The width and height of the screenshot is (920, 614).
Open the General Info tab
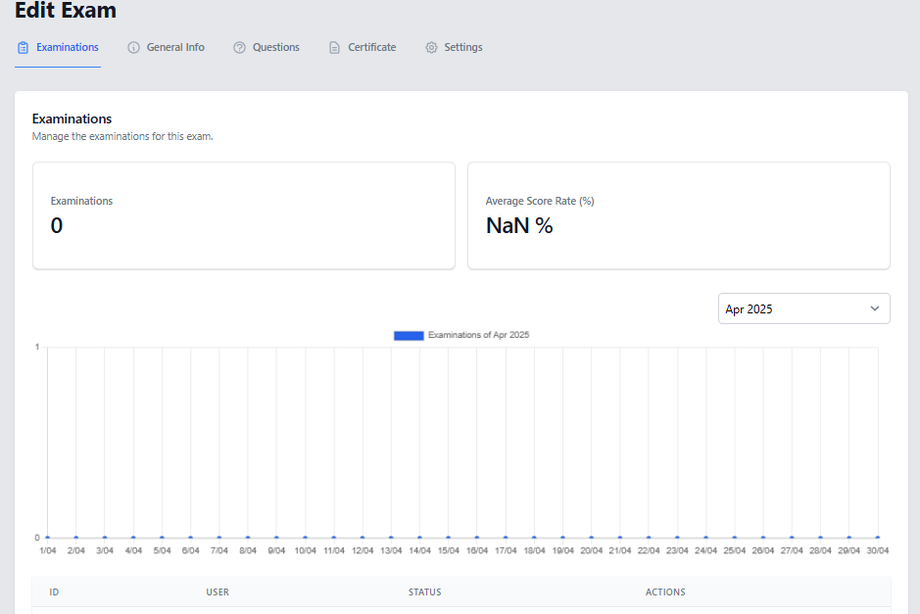(175, 48)
